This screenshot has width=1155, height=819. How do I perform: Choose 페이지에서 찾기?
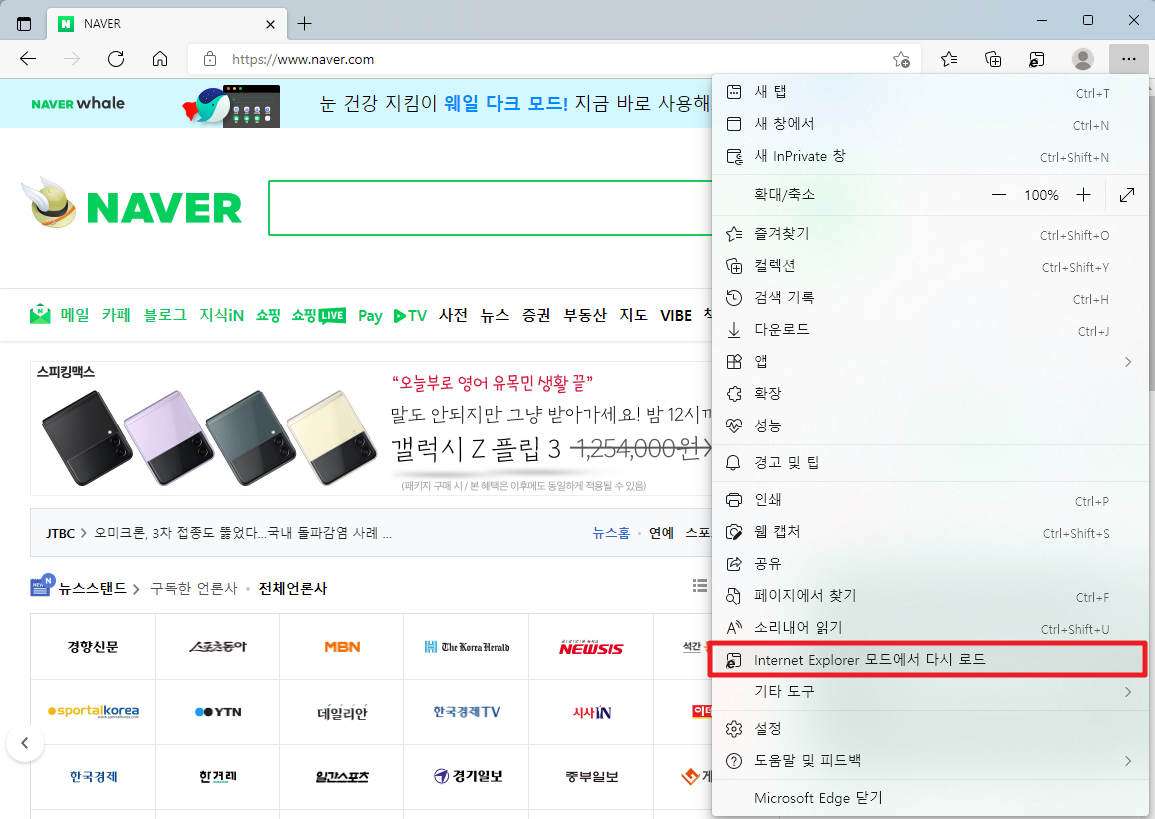click(x=930, y=596)
